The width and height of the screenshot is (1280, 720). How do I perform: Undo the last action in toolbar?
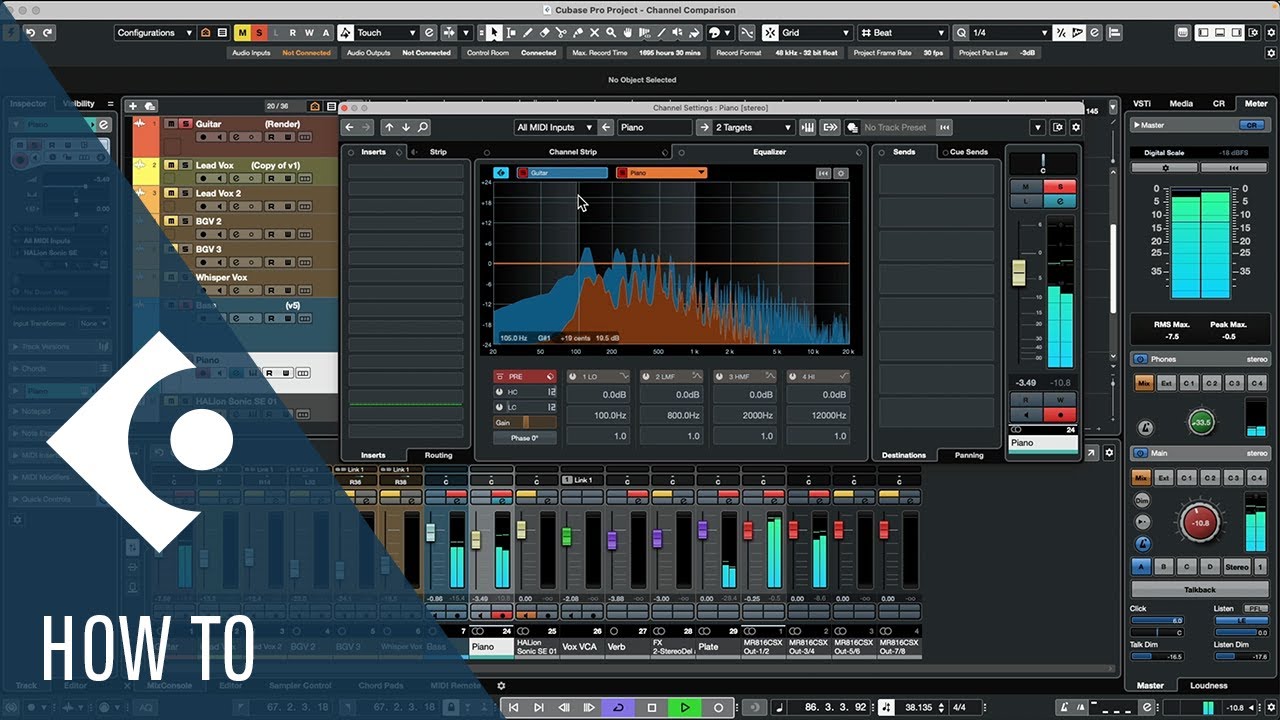31,33
